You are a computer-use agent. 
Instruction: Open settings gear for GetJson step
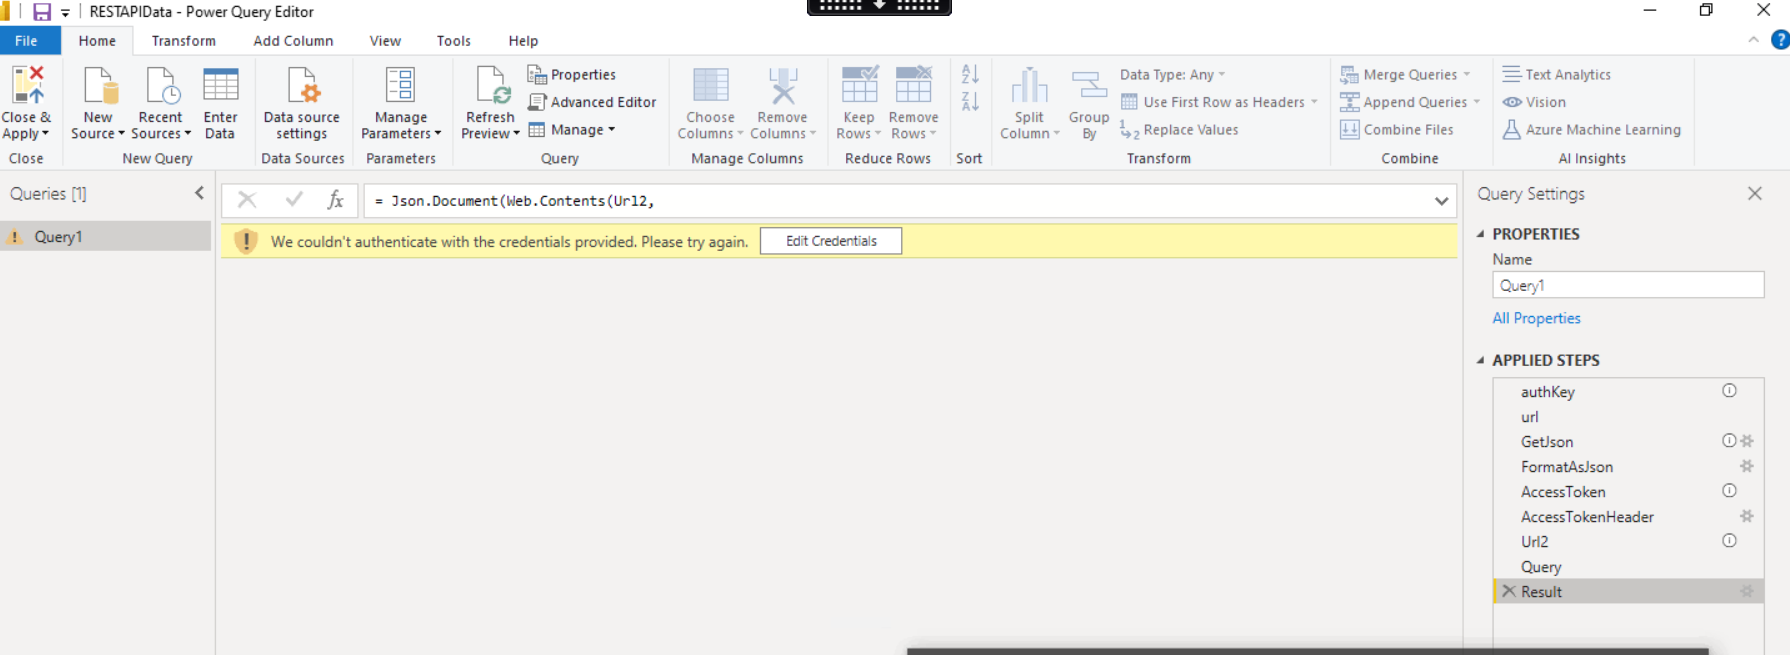pyautogui.click(x=1747, y=441)
